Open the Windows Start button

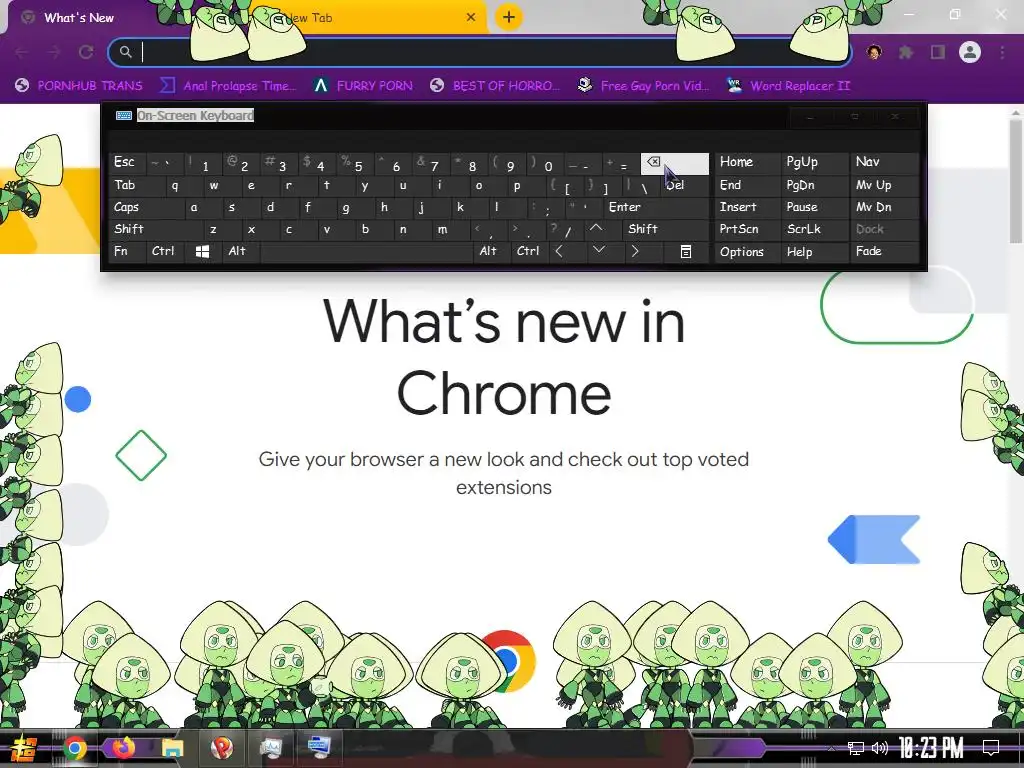(x=24, y=748)
